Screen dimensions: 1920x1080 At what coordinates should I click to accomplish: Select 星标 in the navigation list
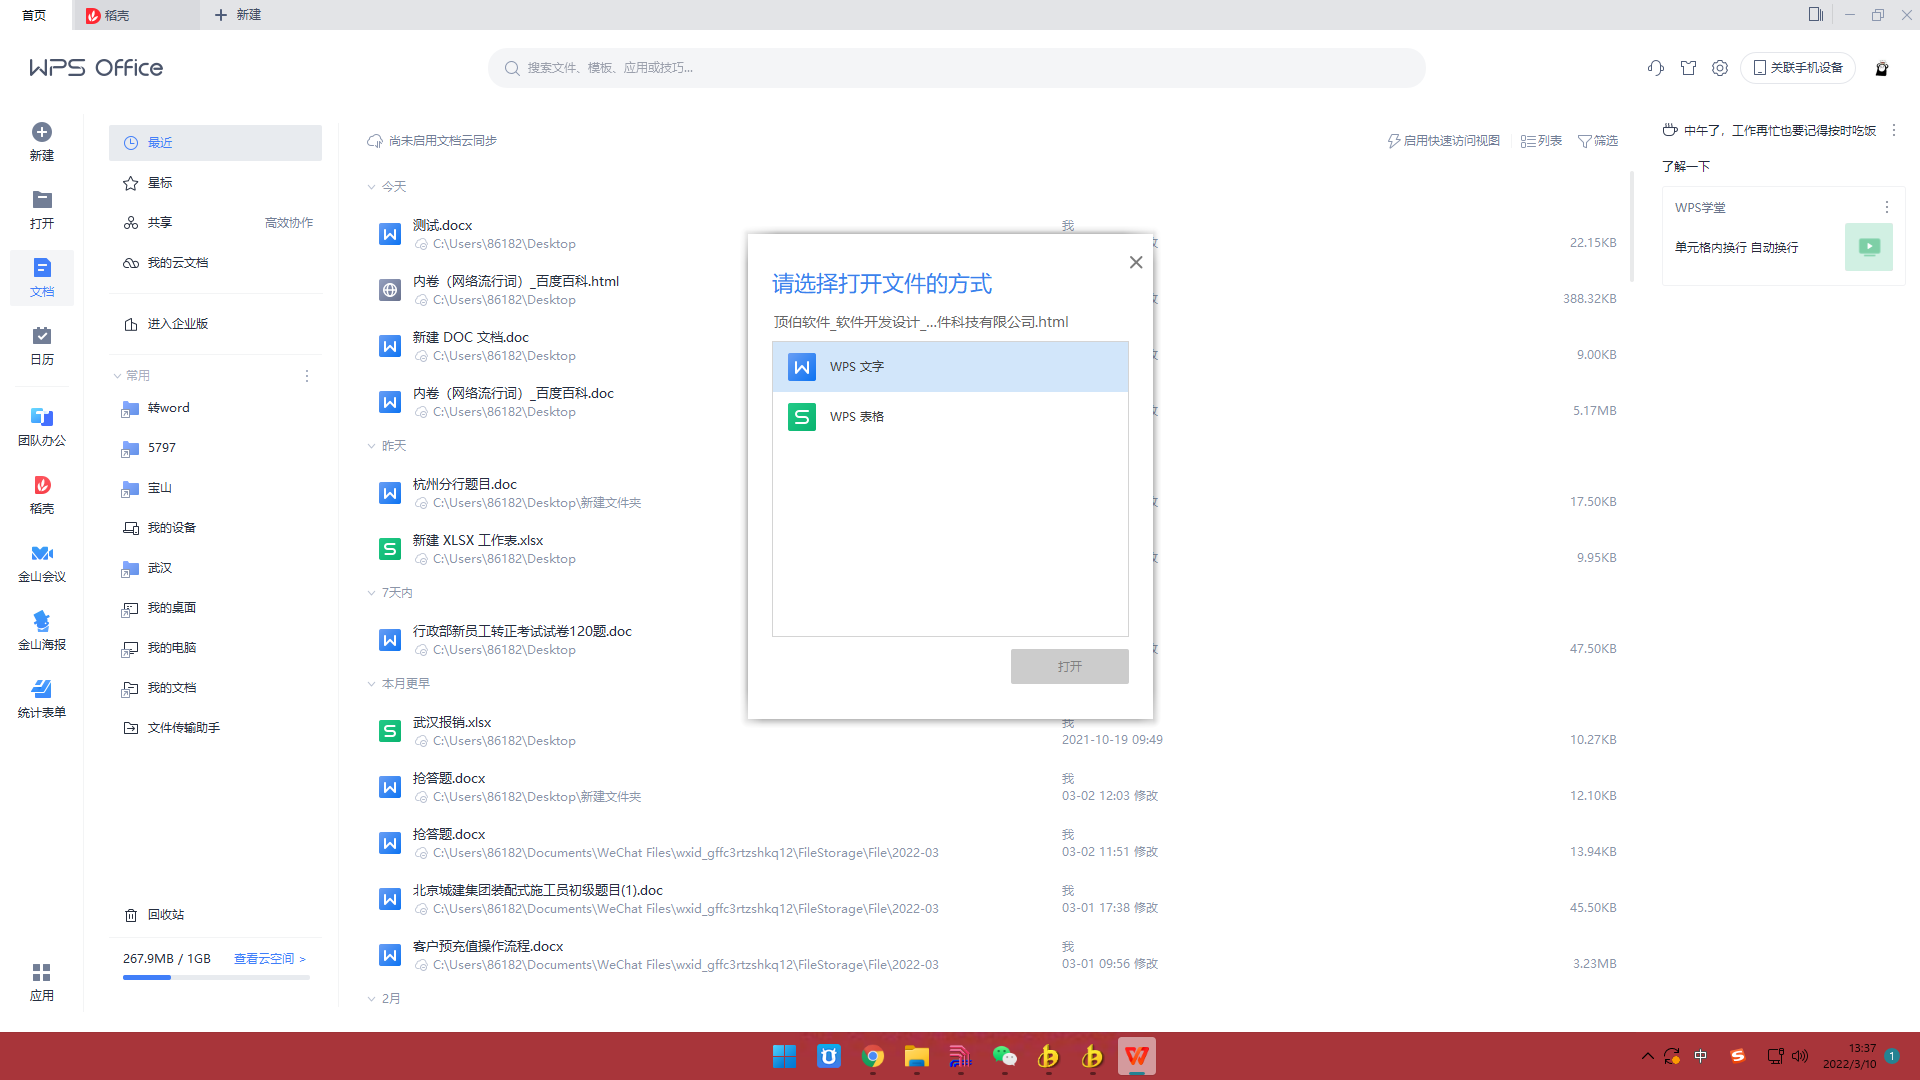[x=160, y=183]
